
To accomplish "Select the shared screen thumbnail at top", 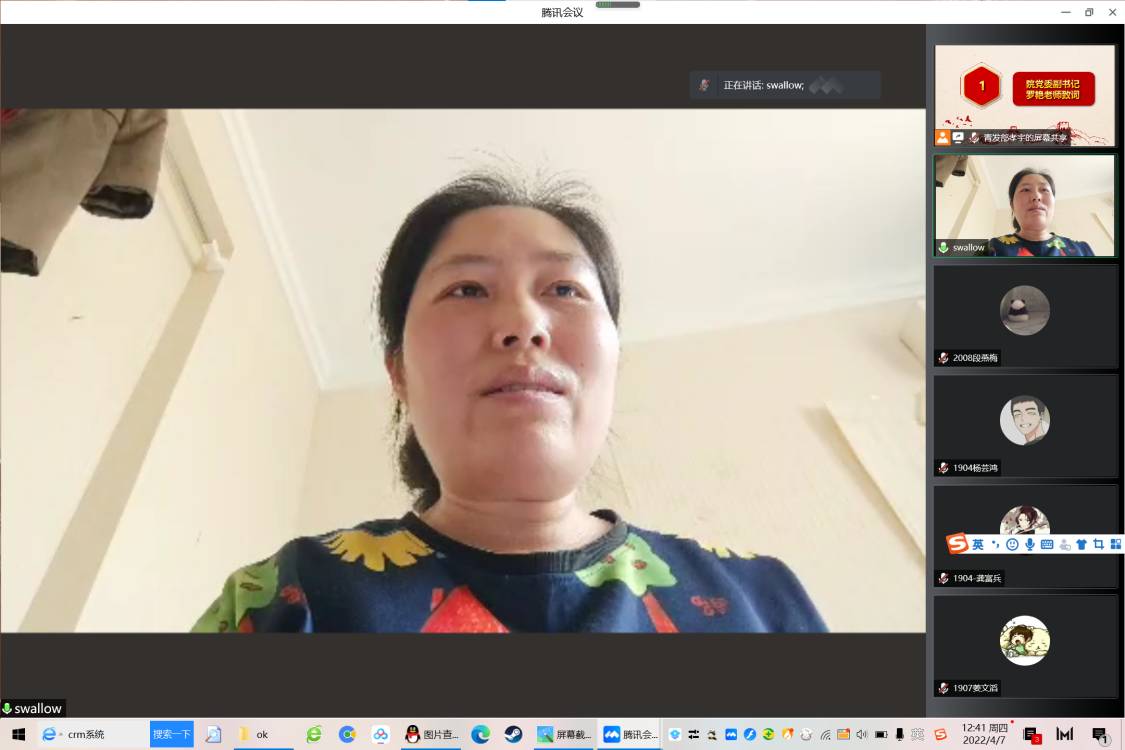I will (x=1025, y=95).
